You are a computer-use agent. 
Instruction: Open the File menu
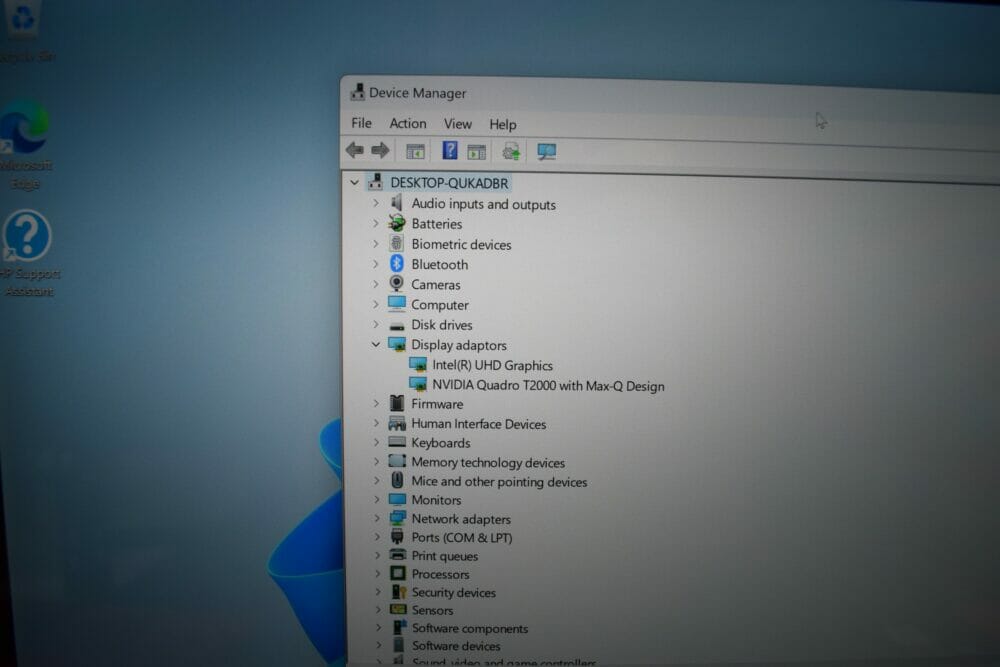[362, 122]
